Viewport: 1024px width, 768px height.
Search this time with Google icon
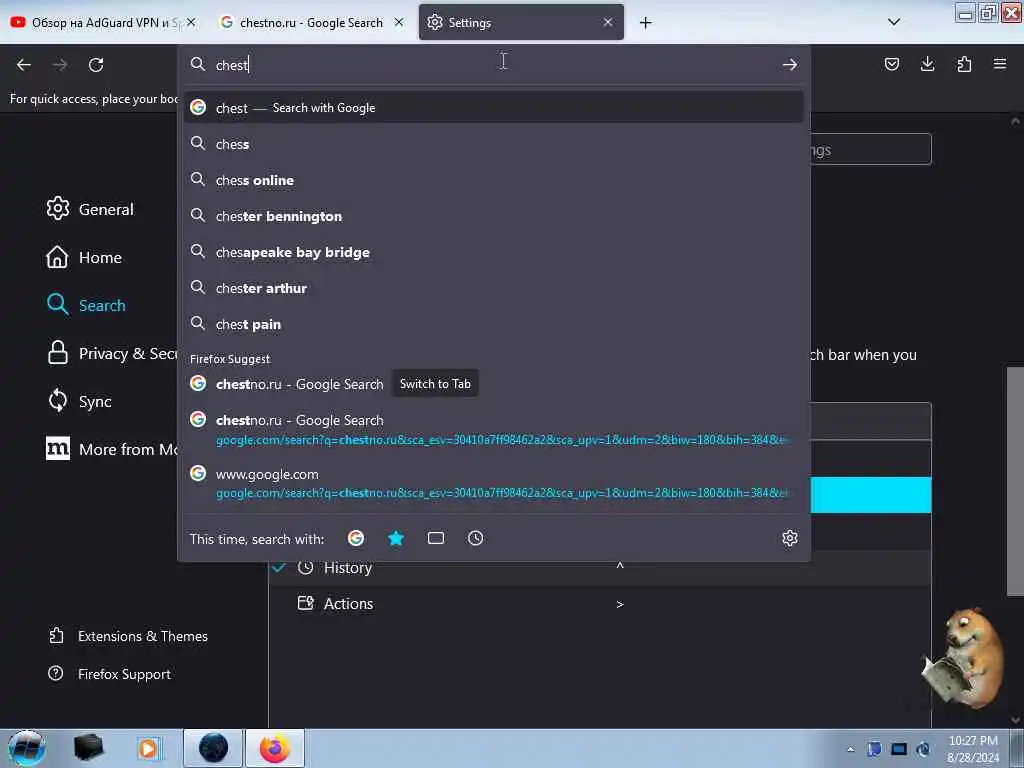356,538
